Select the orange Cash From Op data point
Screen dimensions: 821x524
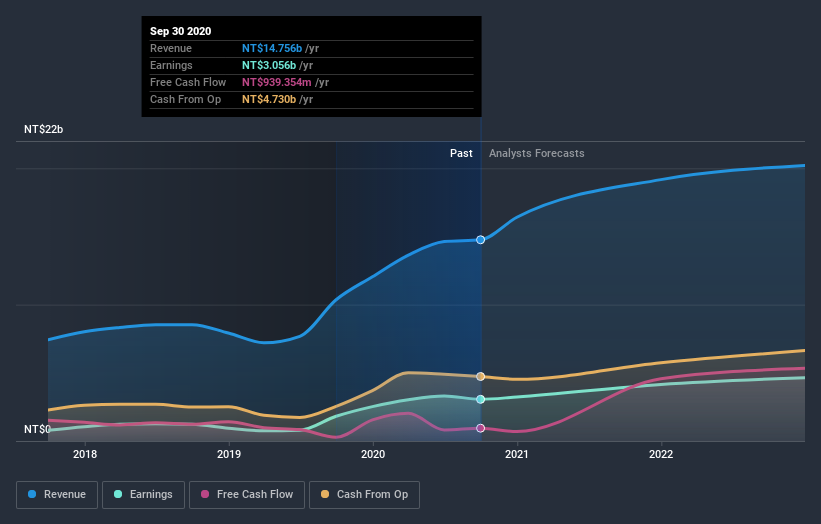tap(480, 376)
